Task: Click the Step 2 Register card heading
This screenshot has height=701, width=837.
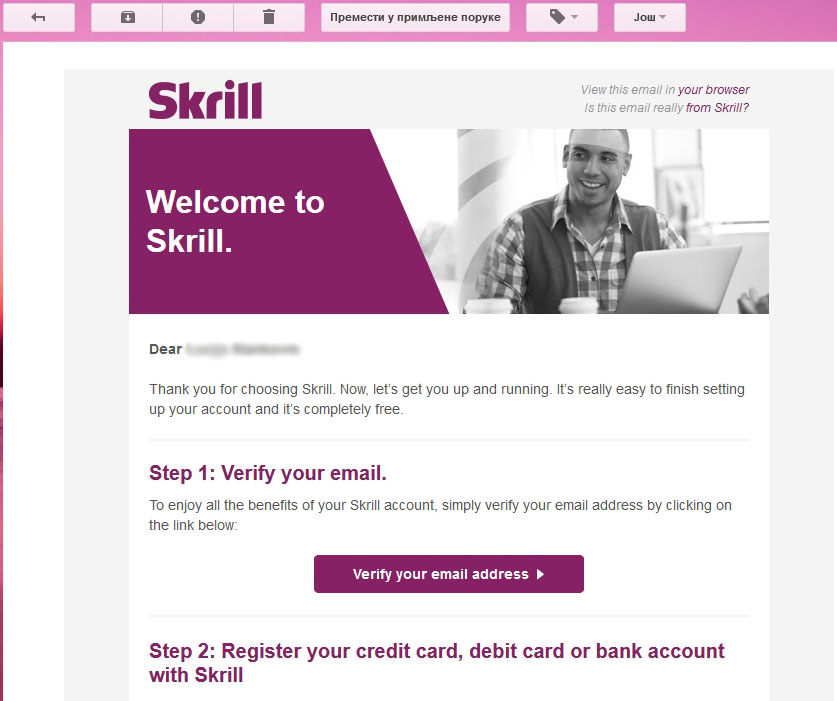Action: point(437,663)
